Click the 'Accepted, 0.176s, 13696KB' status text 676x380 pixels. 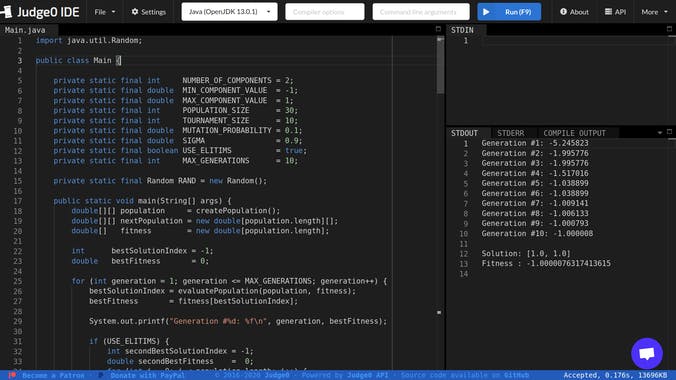click(x=615, y=375)
